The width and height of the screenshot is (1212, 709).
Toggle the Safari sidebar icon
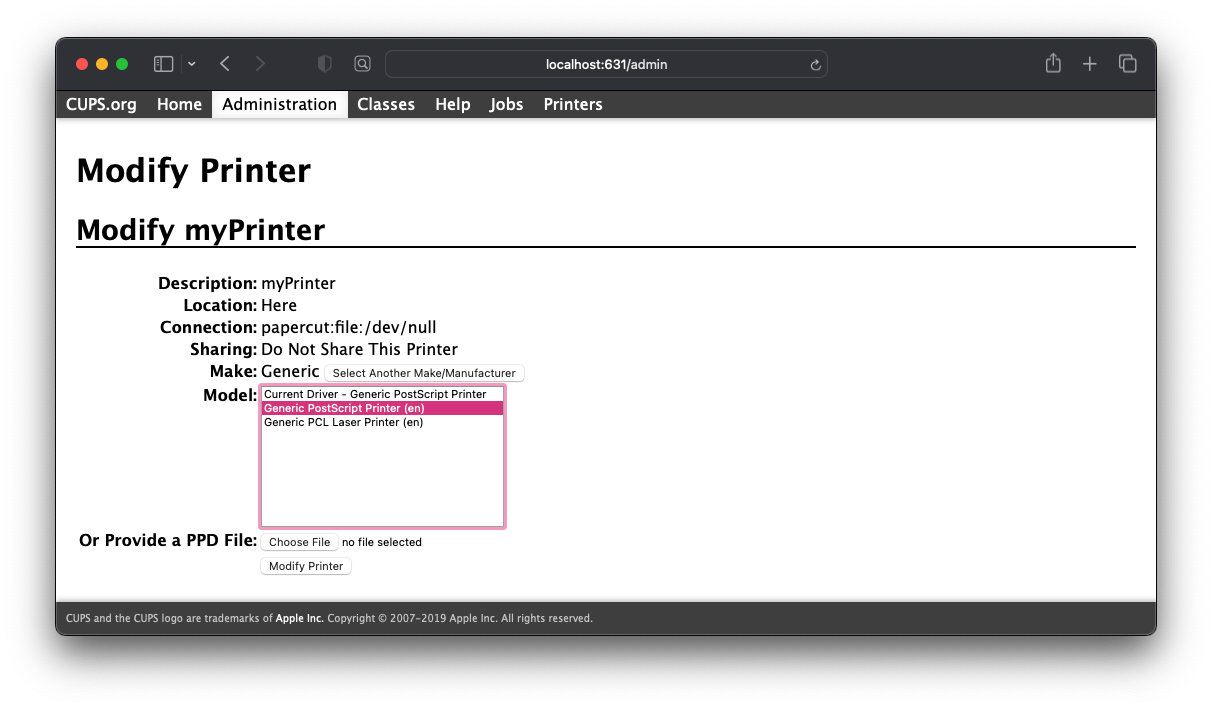(163, 64)
